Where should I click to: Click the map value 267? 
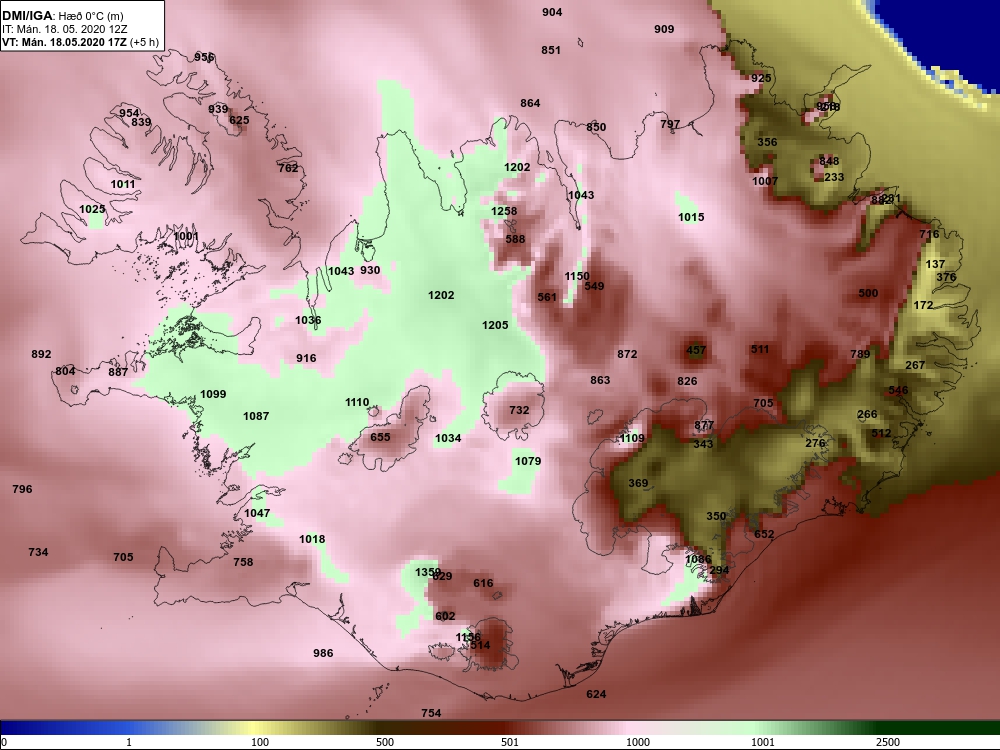915,365
